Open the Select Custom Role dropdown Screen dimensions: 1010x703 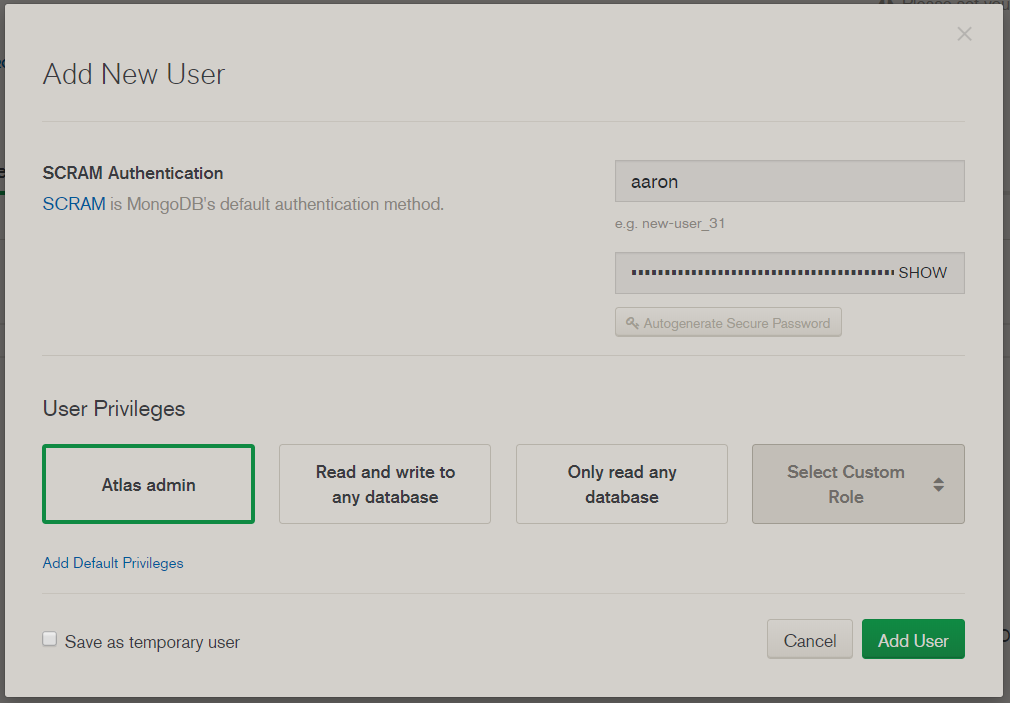pyautogui.click(x=845, y=485)
